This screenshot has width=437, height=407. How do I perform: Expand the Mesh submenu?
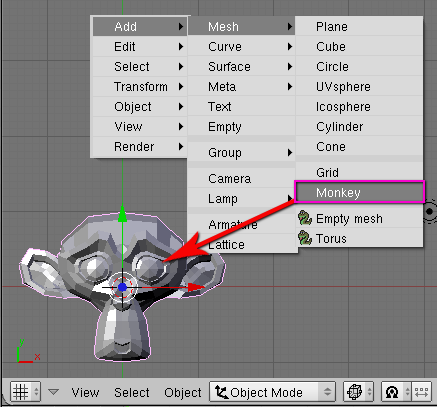pos(241,26)
